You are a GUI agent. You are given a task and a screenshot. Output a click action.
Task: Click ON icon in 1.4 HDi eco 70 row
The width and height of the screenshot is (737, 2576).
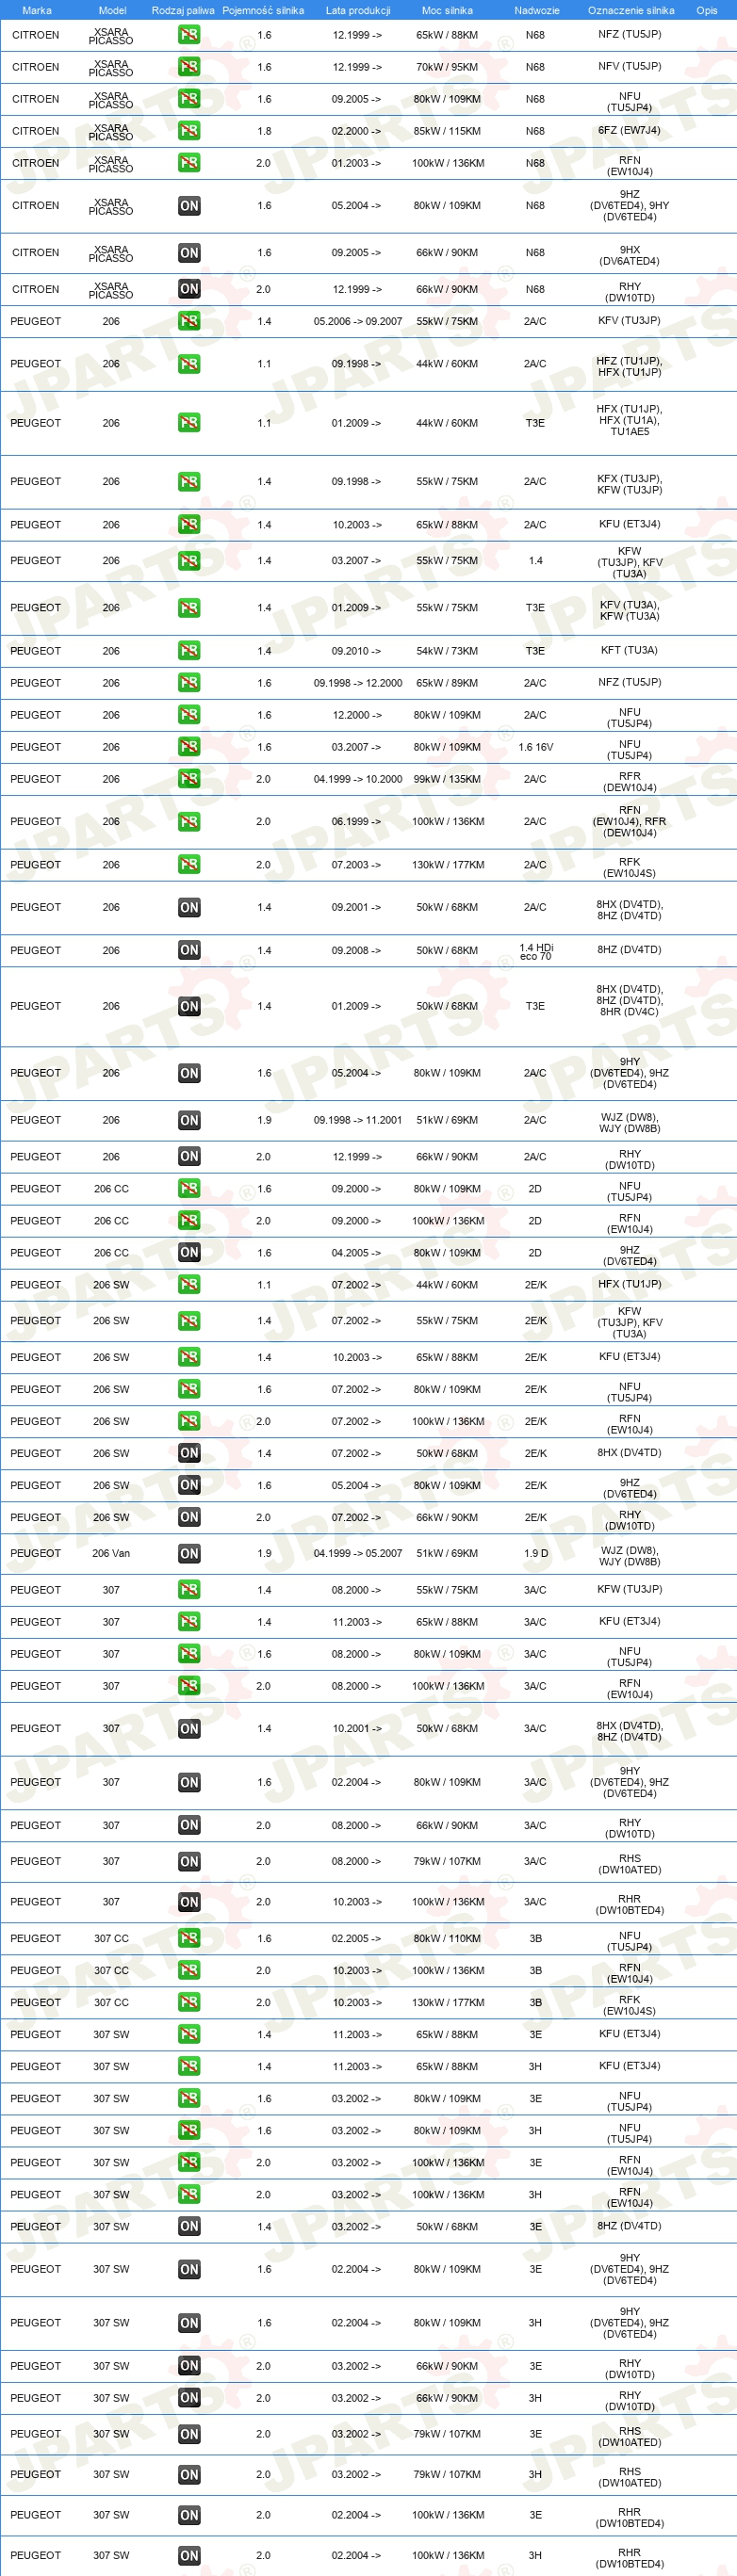coord(189,951)
